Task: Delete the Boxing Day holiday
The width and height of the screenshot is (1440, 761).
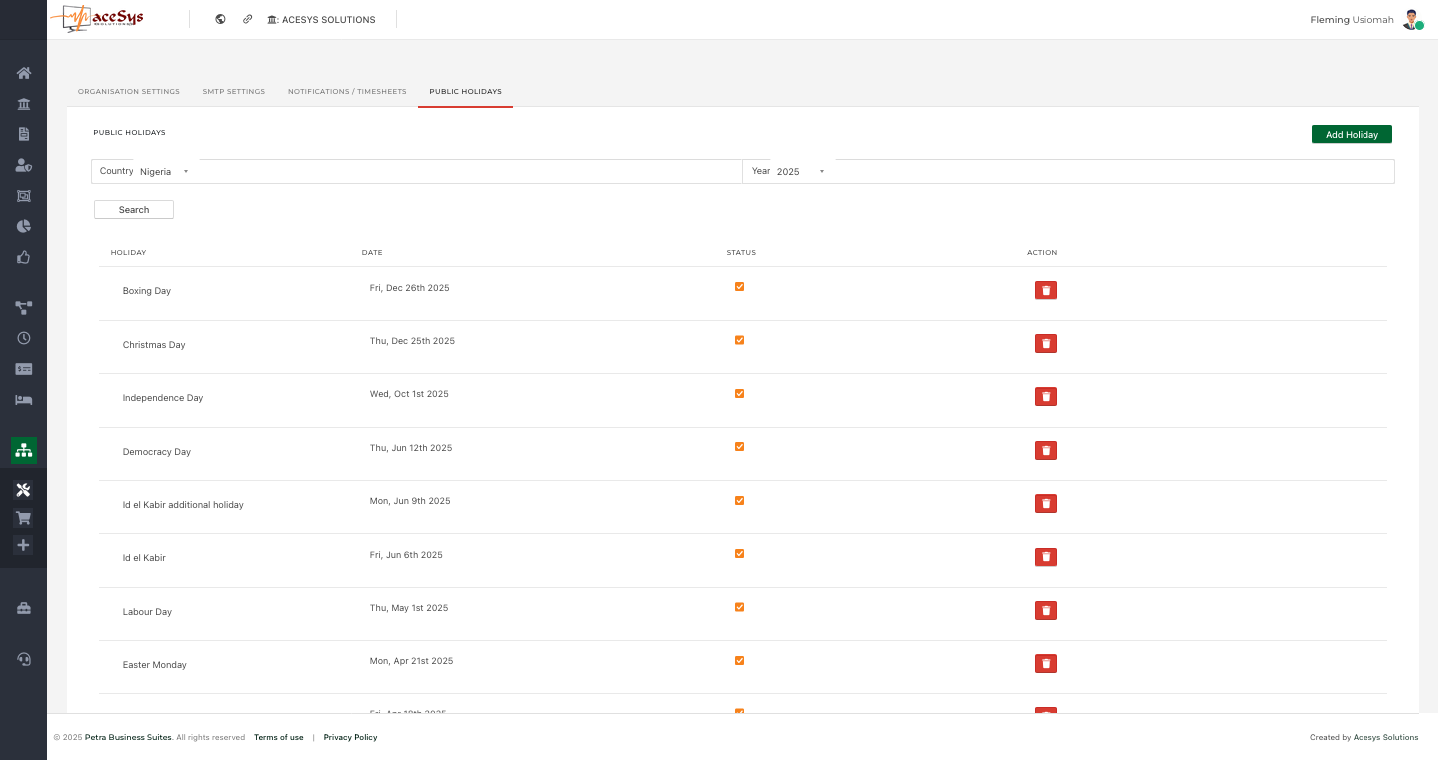Action: coord(1045,290)
